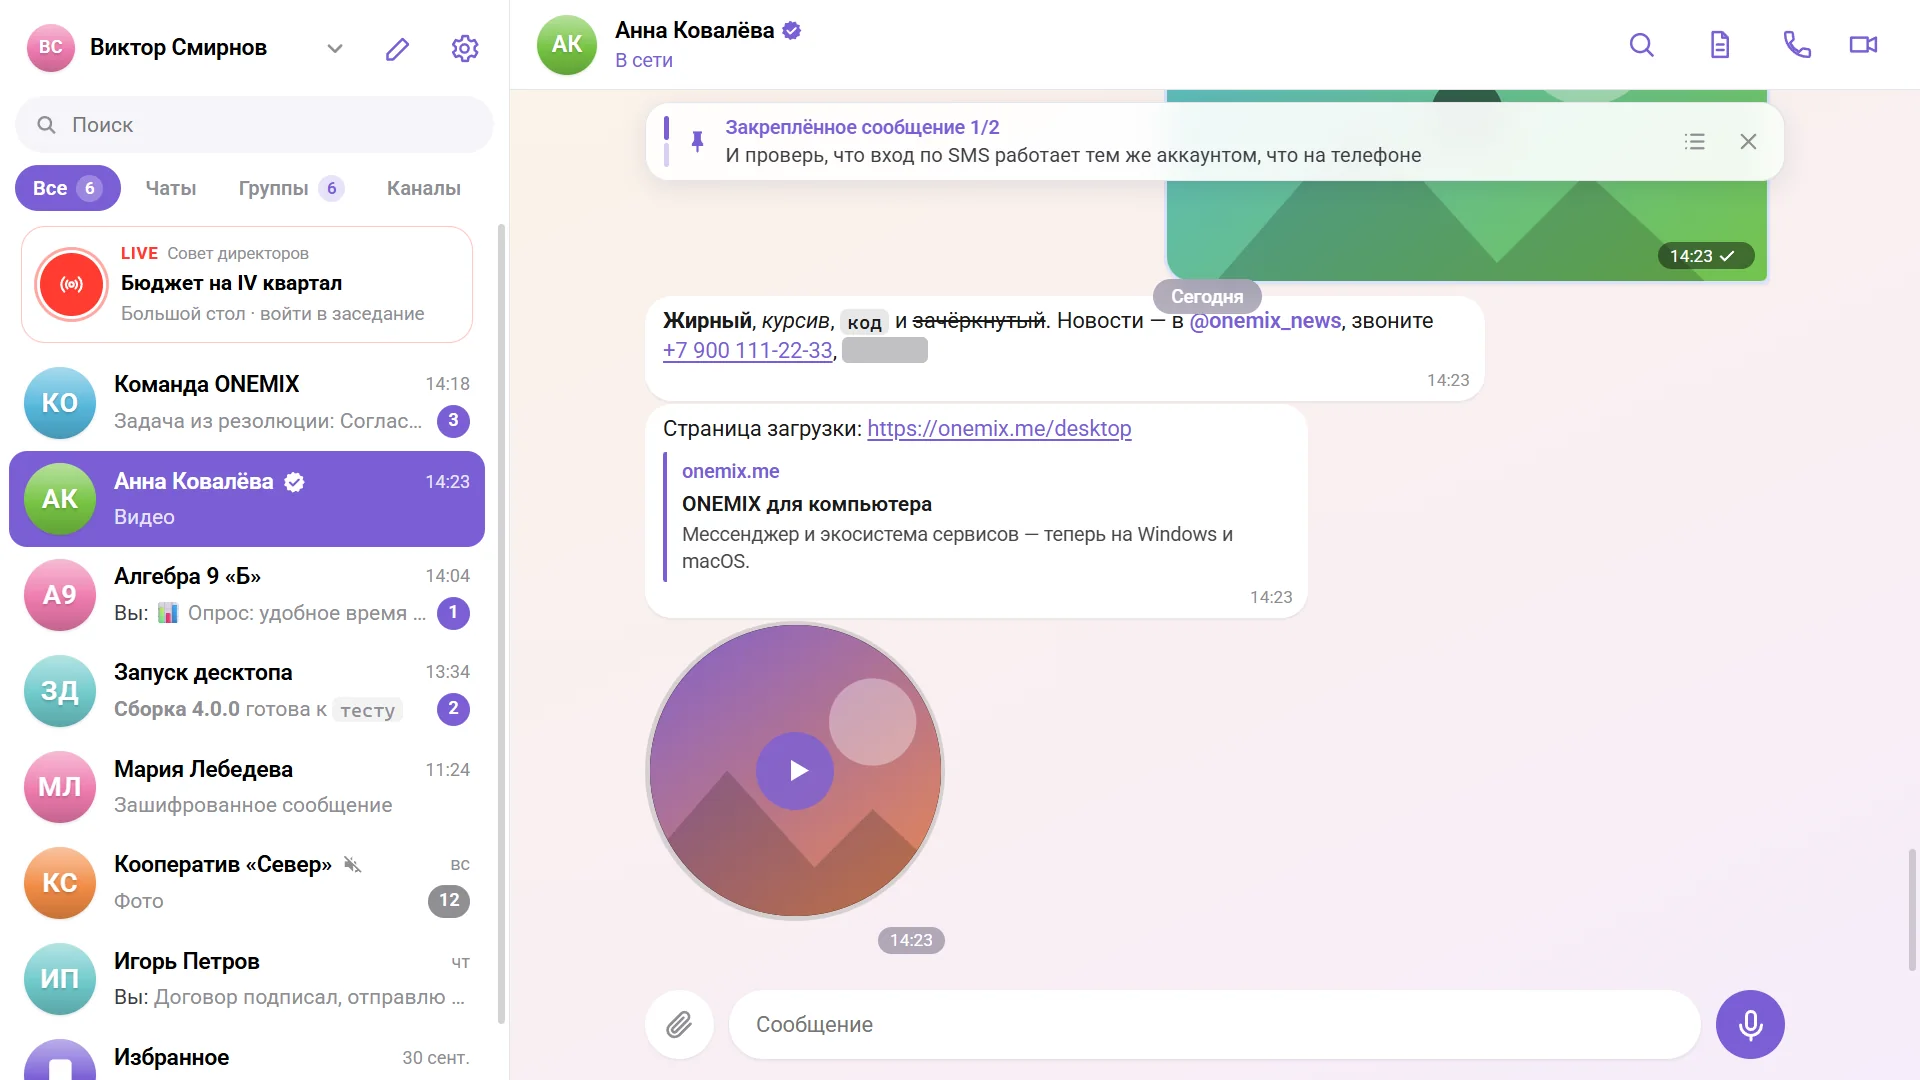Click the compose new message pencil icon
This screenshot has width=1920, height=1080.
click(397, 48)
